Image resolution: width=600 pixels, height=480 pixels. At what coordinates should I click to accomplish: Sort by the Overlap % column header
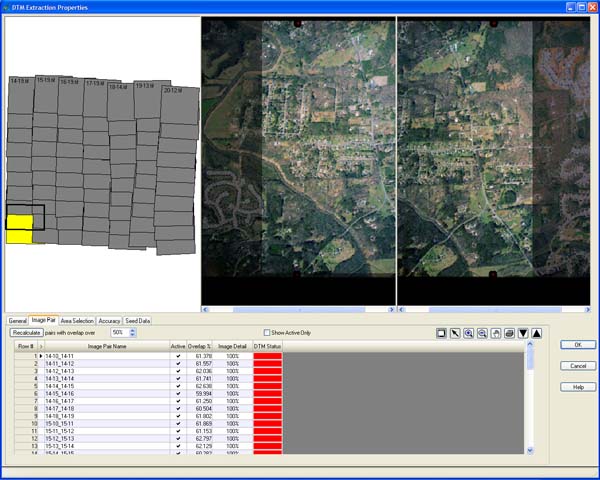200,346
